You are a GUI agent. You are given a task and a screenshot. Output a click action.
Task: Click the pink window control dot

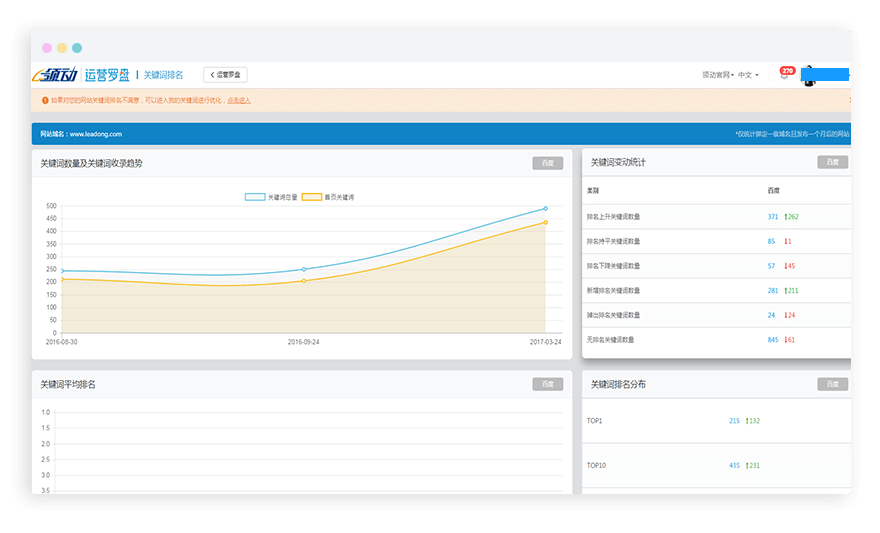47,48
